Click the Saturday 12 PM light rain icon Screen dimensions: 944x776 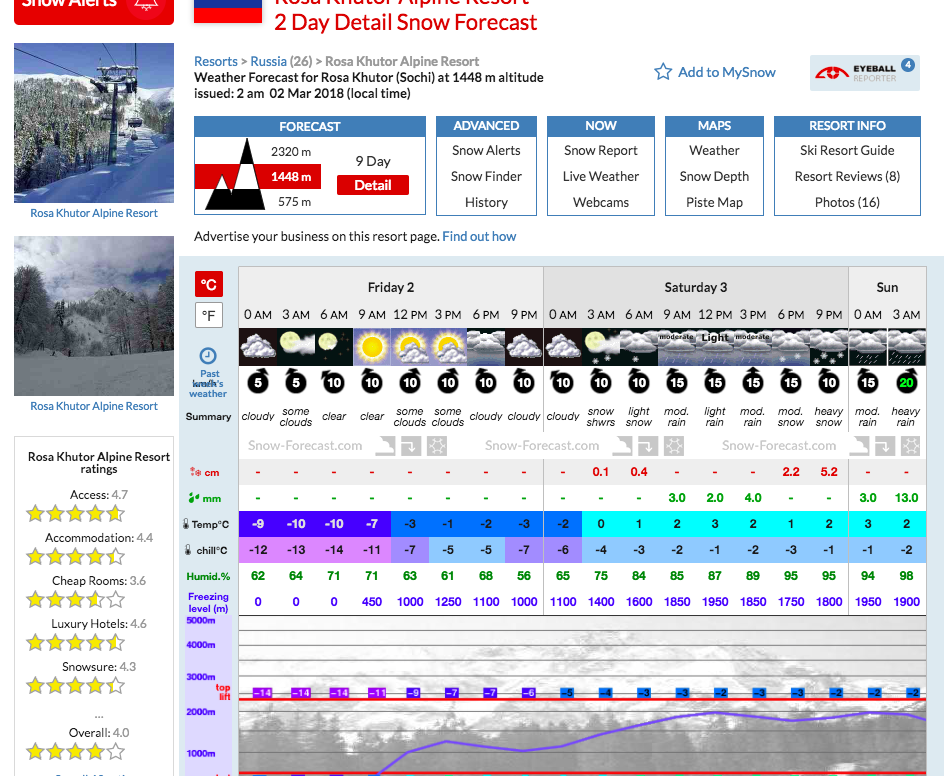tap(715, 347)
